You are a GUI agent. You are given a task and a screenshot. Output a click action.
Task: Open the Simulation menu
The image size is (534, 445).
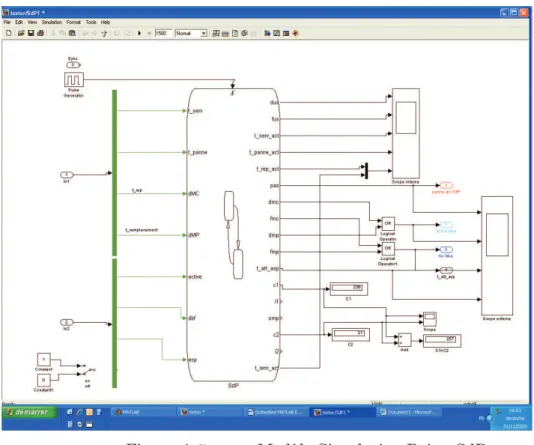tap(52, 22)
